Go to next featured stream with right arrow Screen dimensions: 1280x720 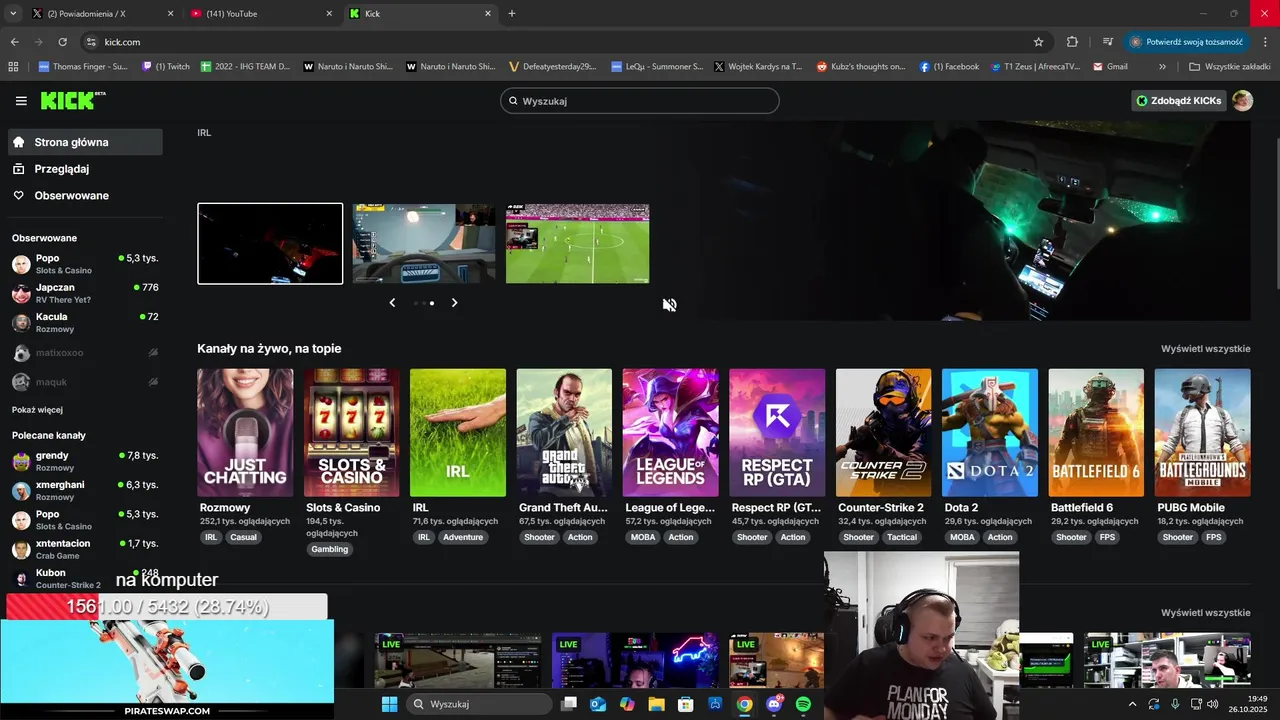[x=454, y=302]
